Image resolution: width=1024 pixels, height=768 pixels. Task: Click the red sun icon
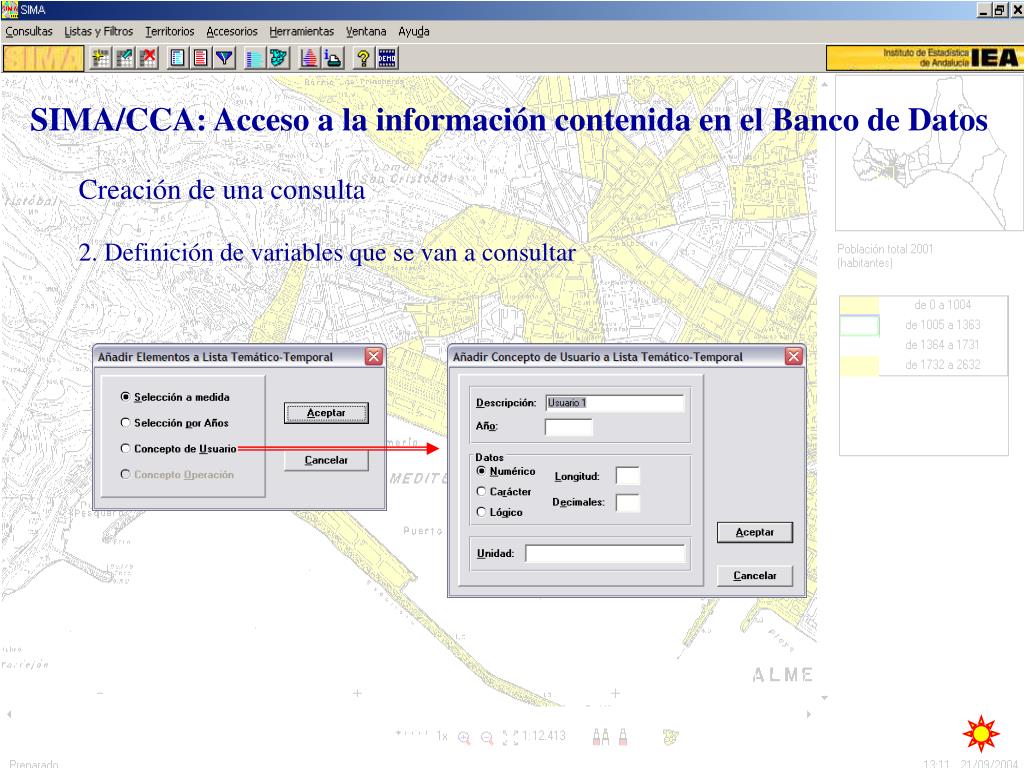click(981, 733)
